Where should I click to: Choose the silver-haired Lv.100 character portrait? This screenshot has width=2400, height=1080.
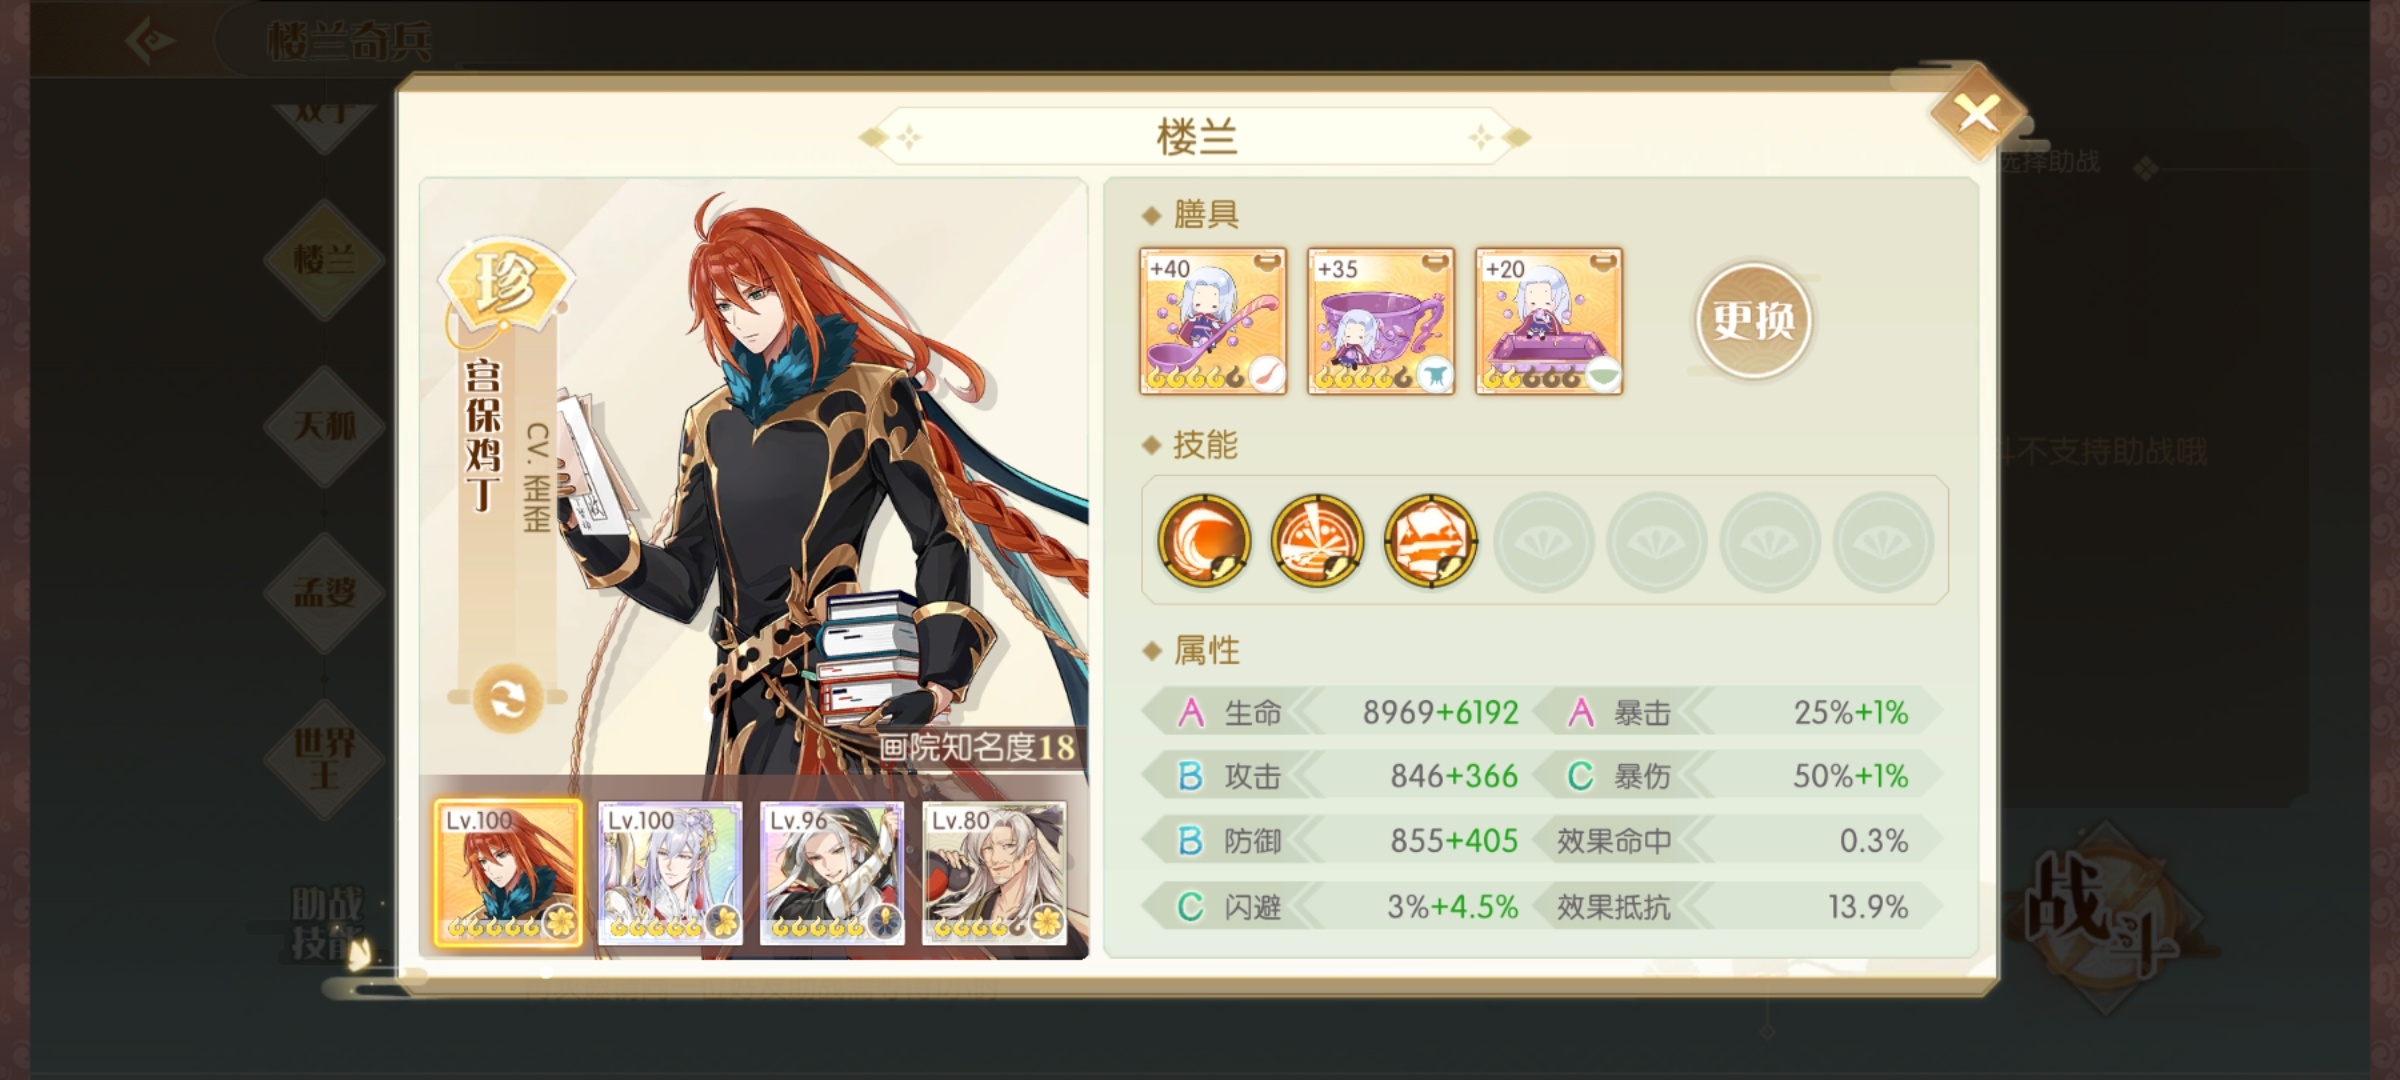(670, 872)
